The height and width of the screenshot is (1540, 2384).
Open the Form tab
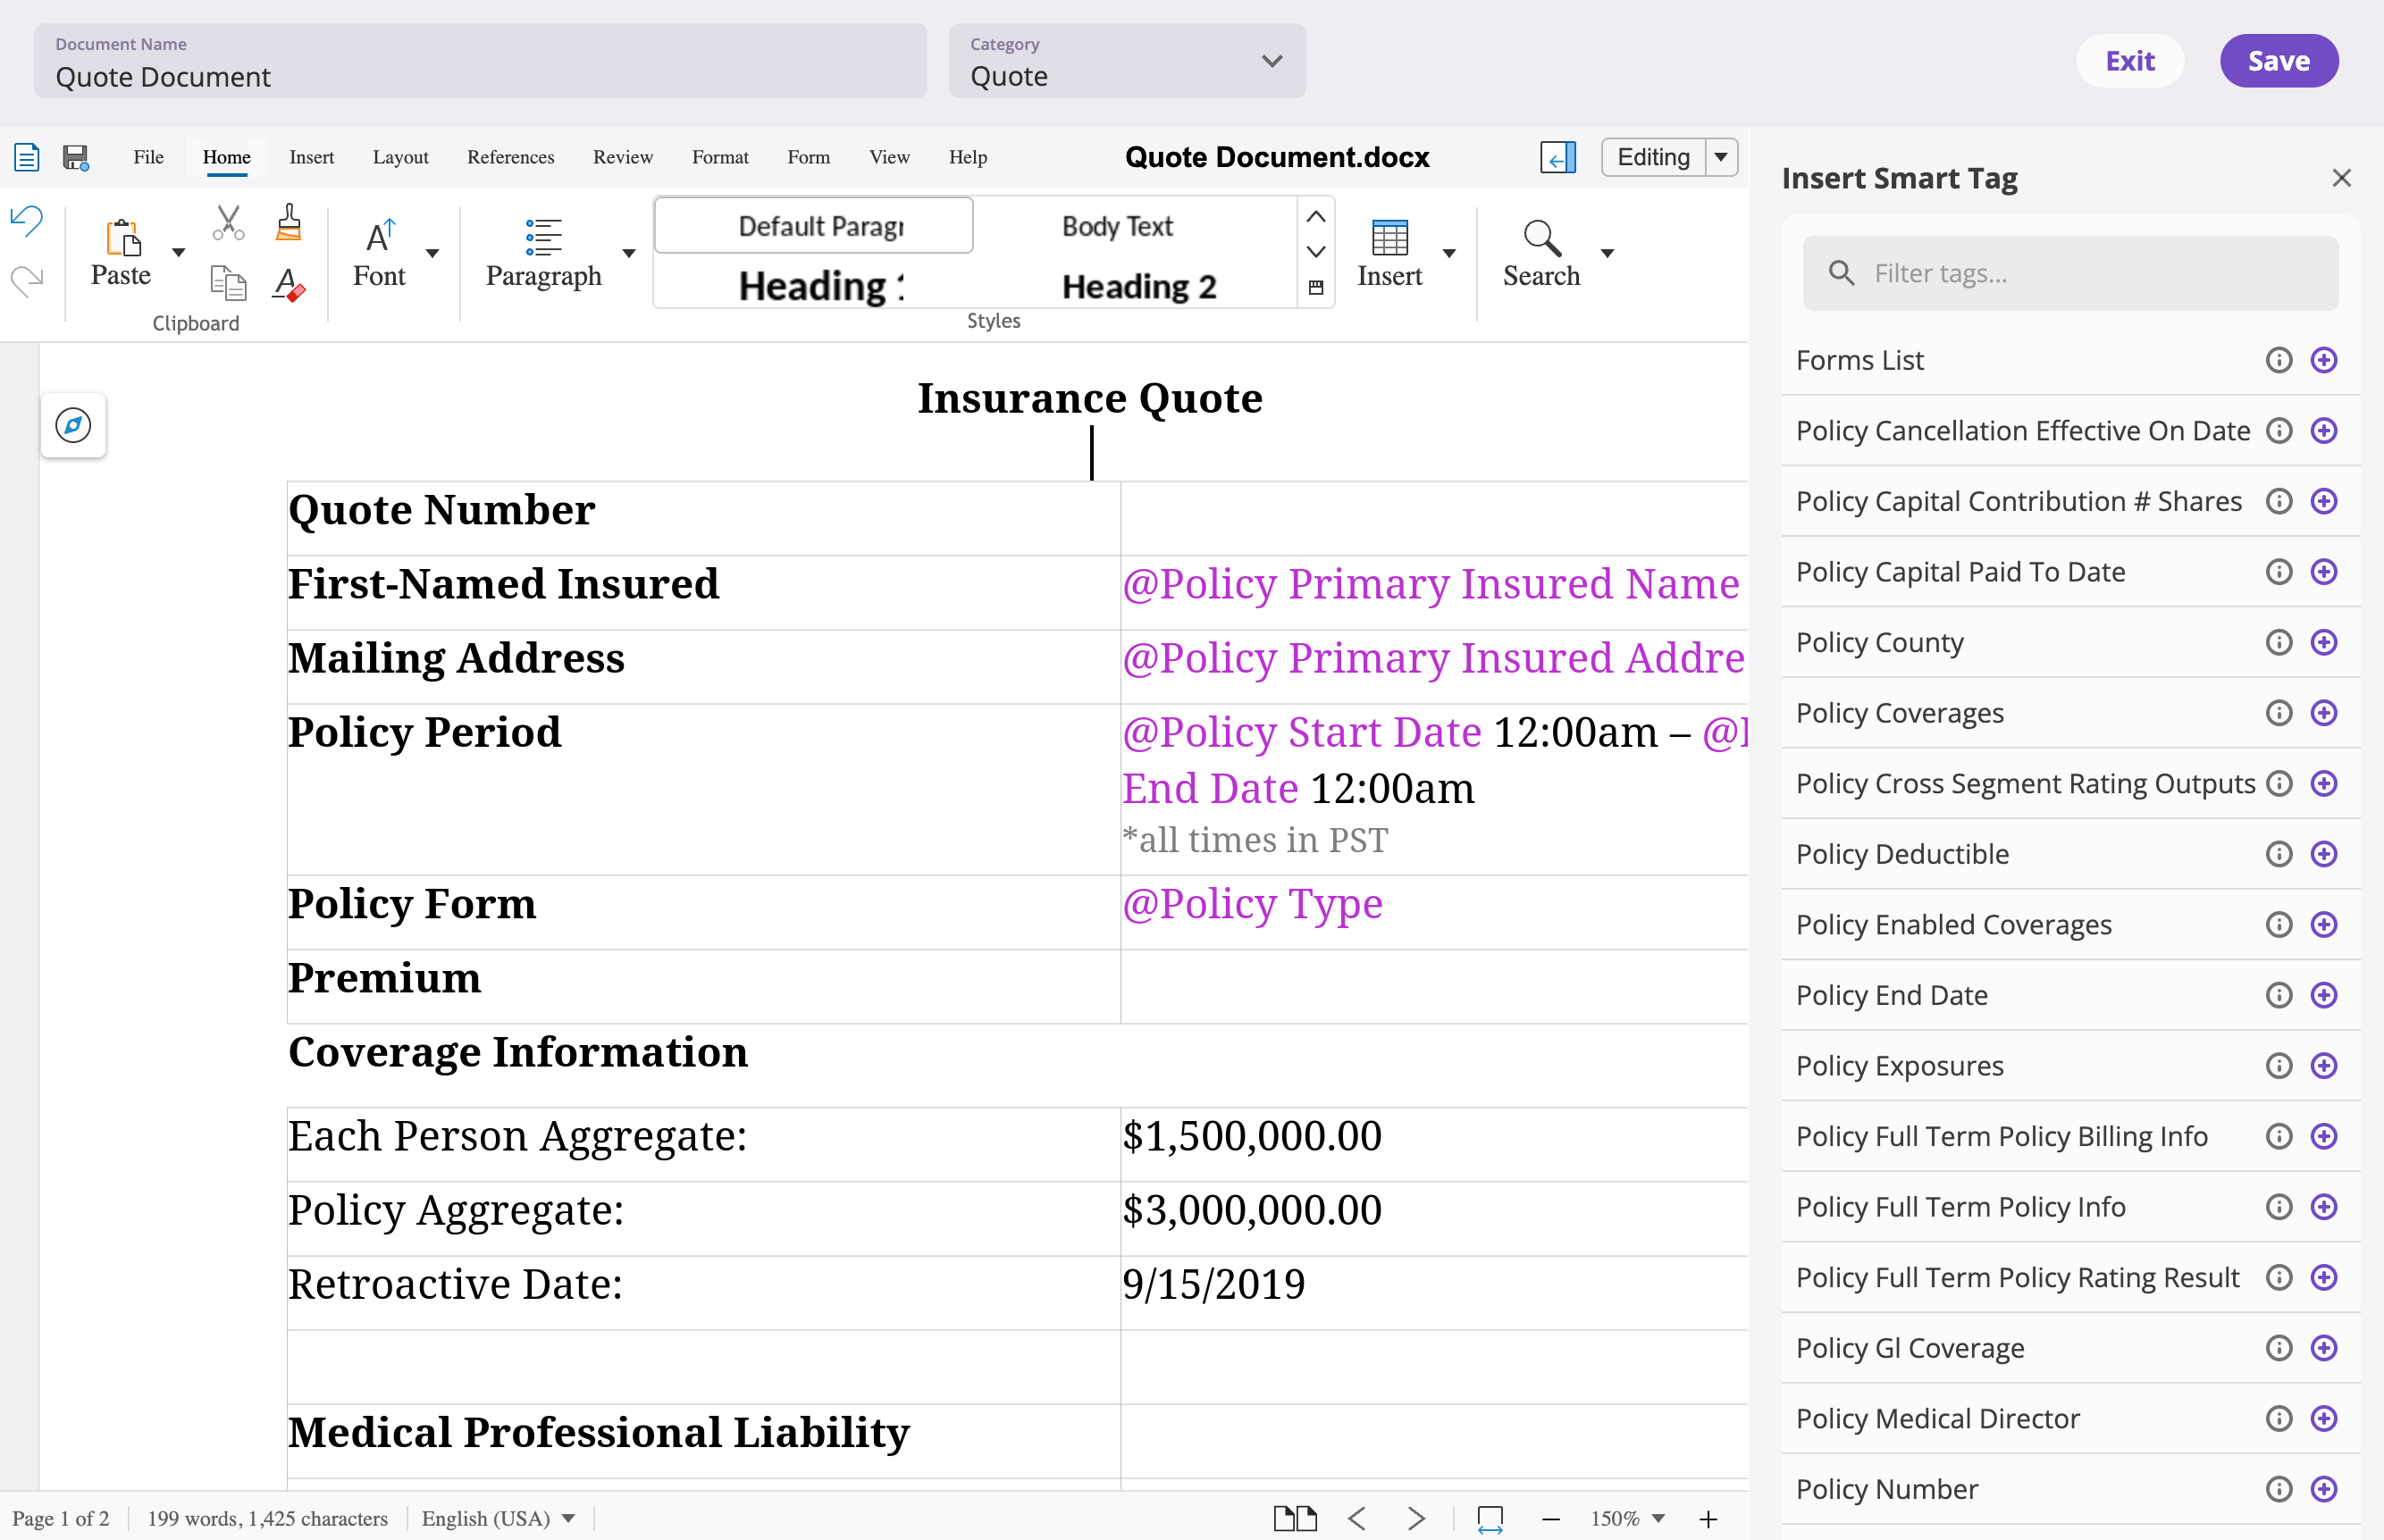pyautogui.click(x=808, y=157)
